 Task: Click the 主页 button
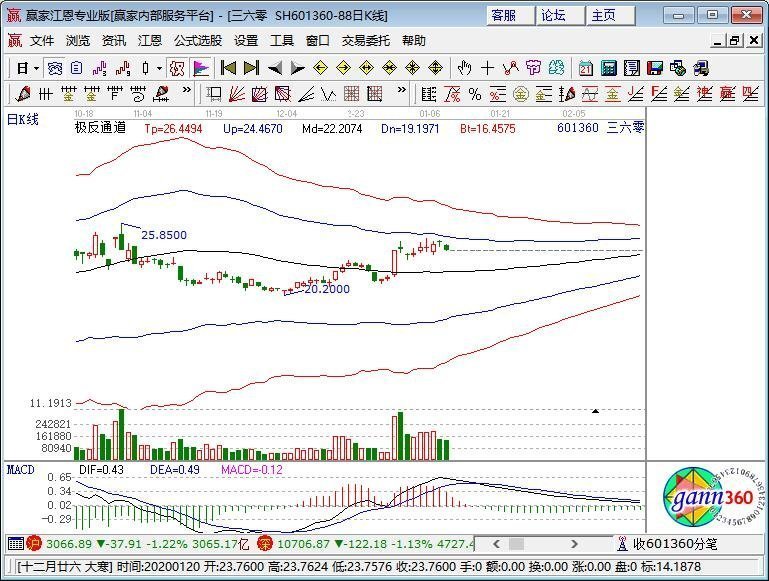coord(611,16)
